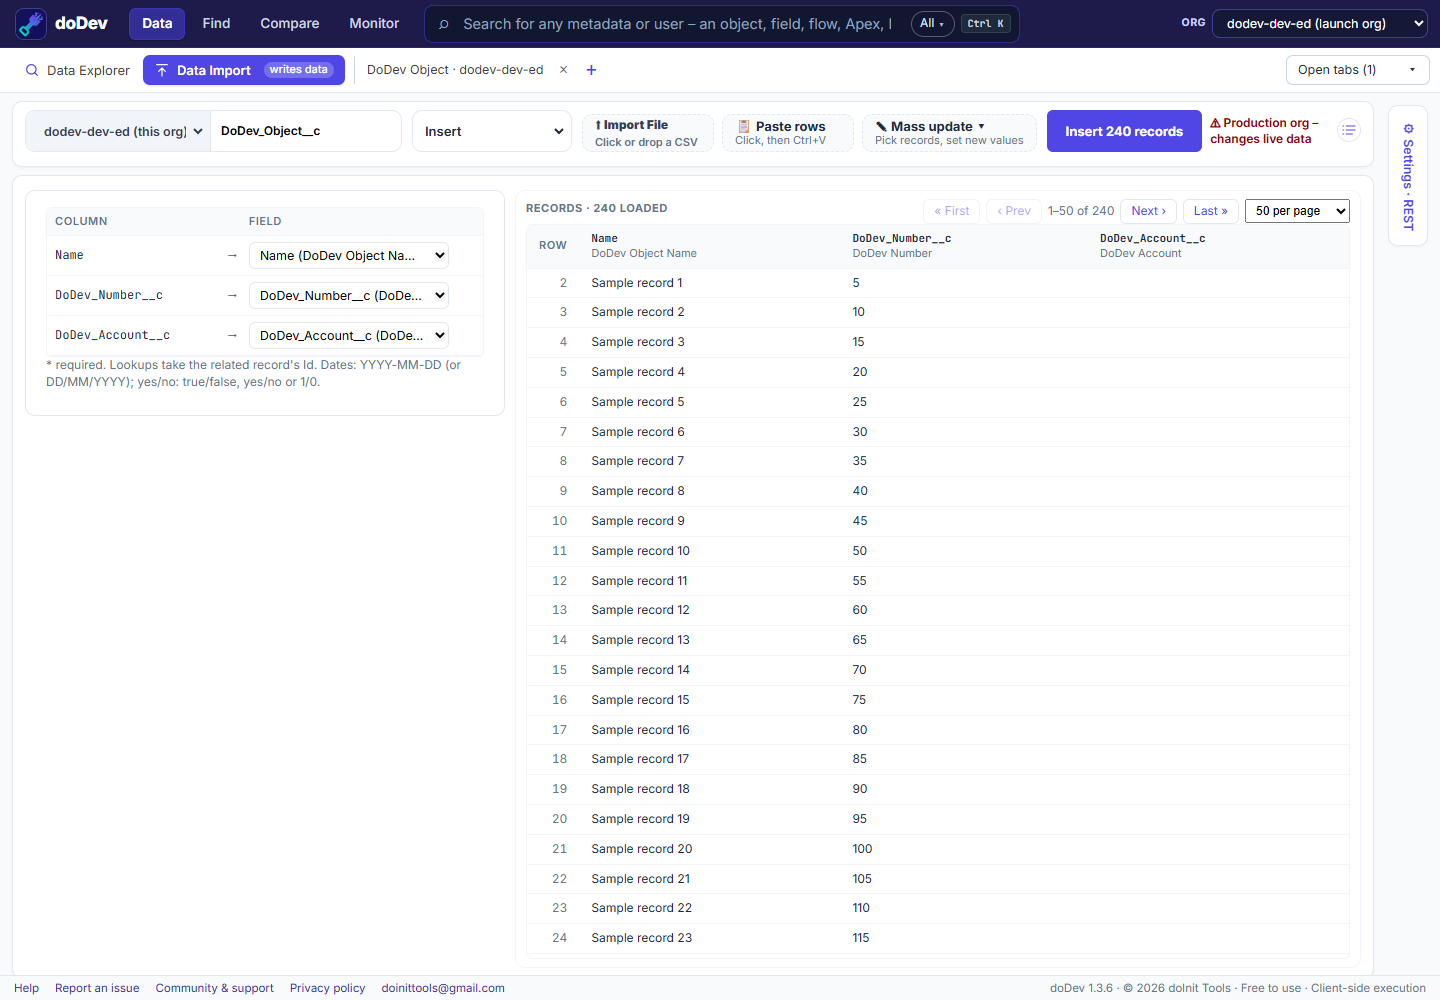The width and height of the screenshot is (1440, 1000).
Task: Open the Data menu
Action: point(157,24)
